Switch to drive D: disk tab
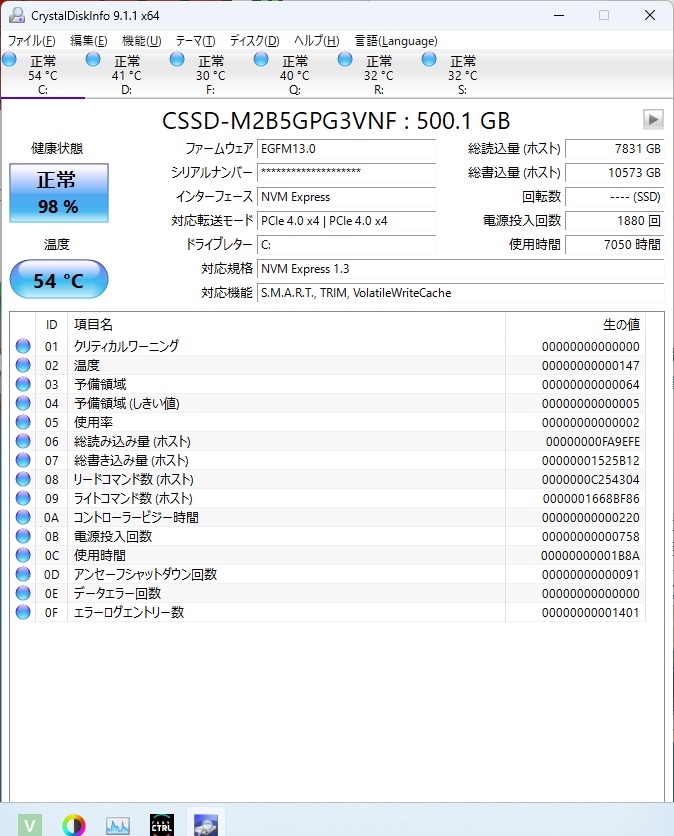The height and width of the screenshot is (836, 674). [x=126, y=75]
